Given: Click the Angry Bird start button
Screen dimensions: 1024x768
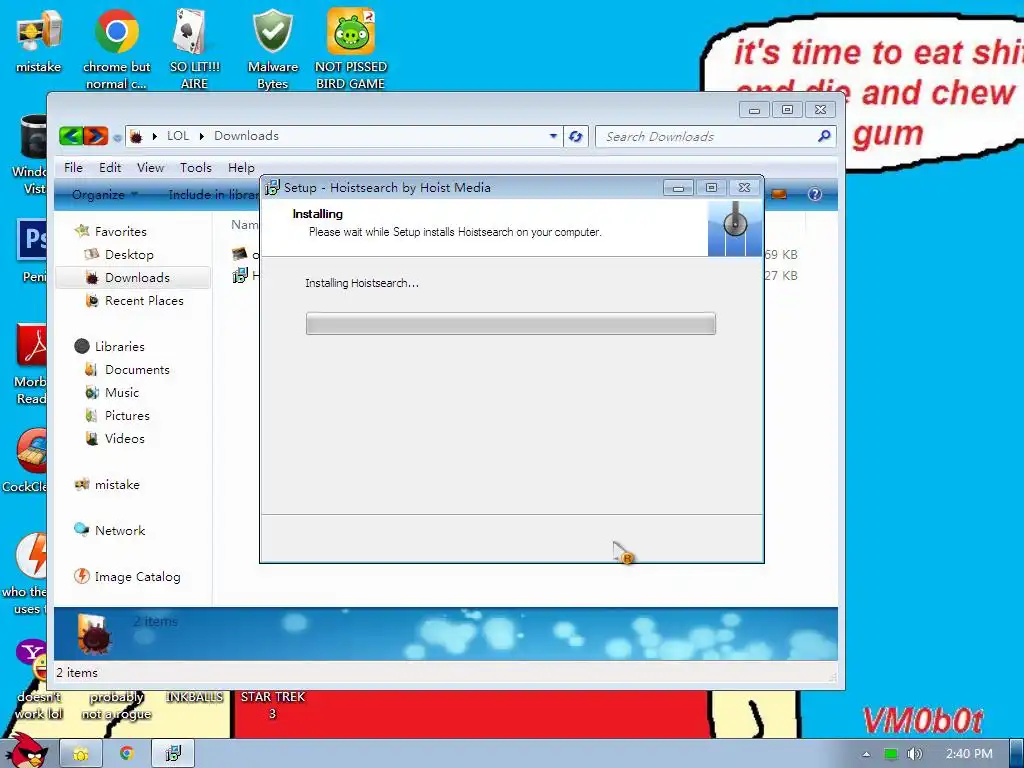Looking at the screenshot, I should [x=27, y=751].
